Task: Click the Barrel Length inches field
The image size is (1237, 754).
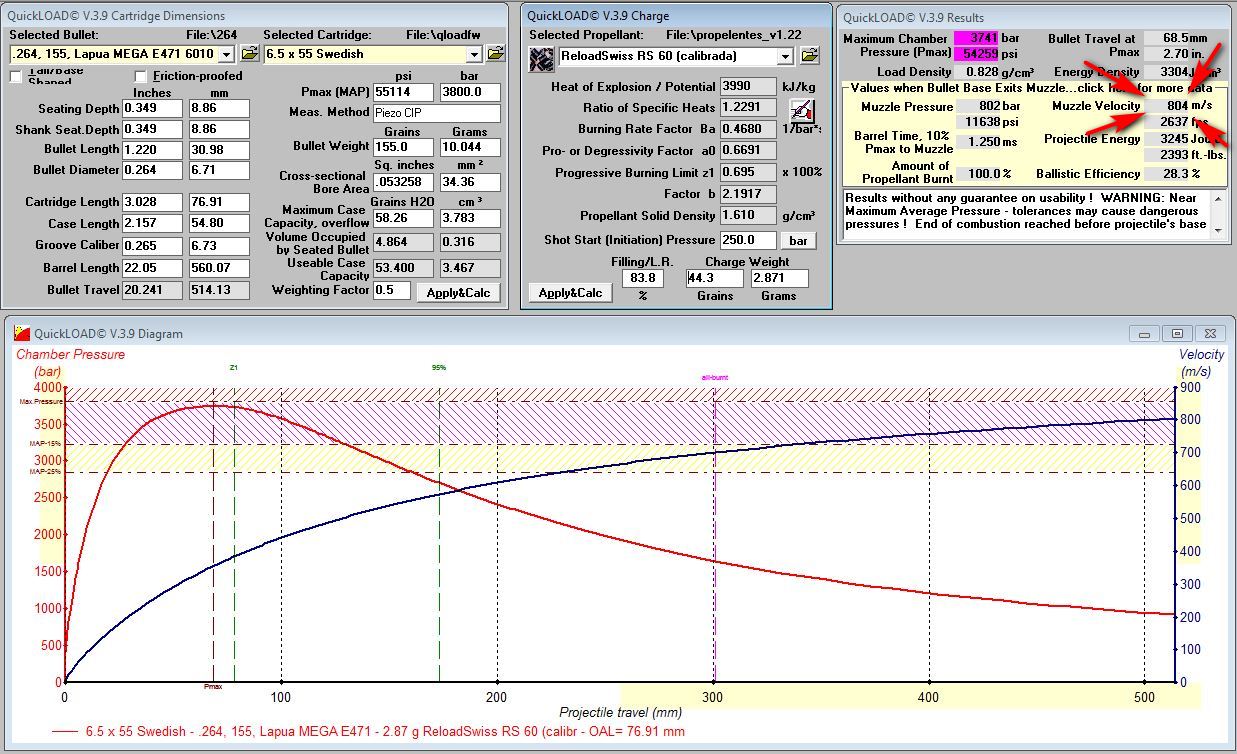Action: (152, 268)
